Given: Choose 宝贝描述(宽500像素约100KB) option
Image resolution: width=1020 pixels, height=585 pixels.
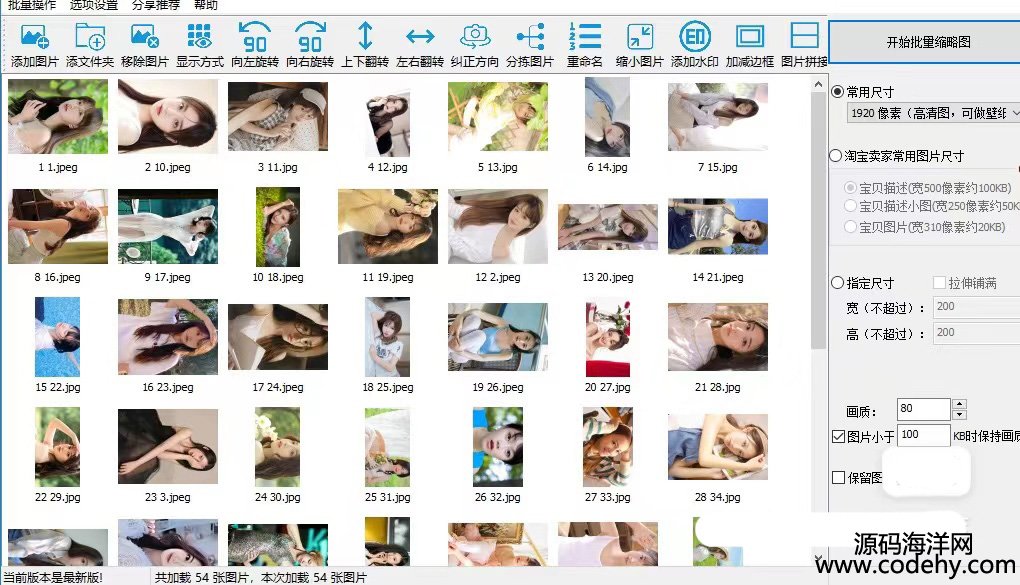Looking at the screenshot, I should click(850, 187).
